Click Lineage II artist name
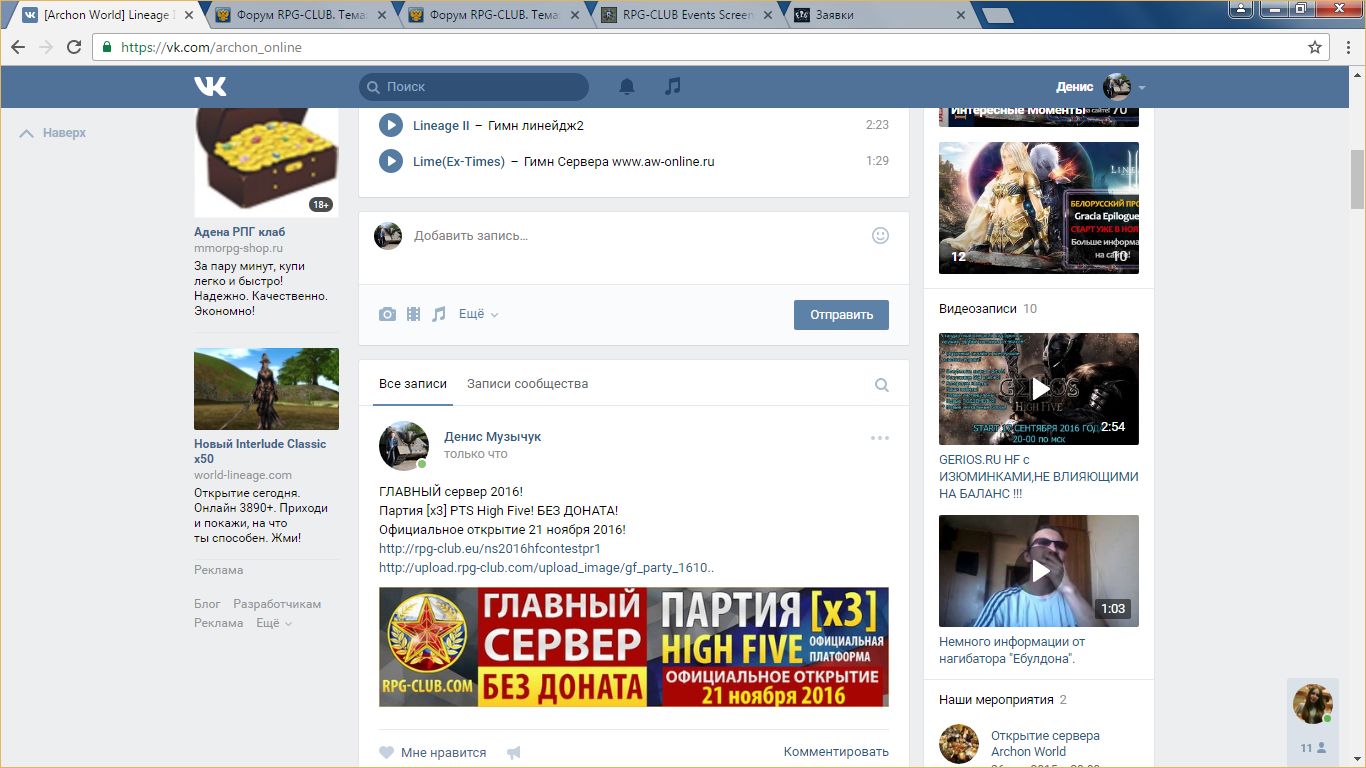Viewport: 1366px width, 768px height. 441,126
